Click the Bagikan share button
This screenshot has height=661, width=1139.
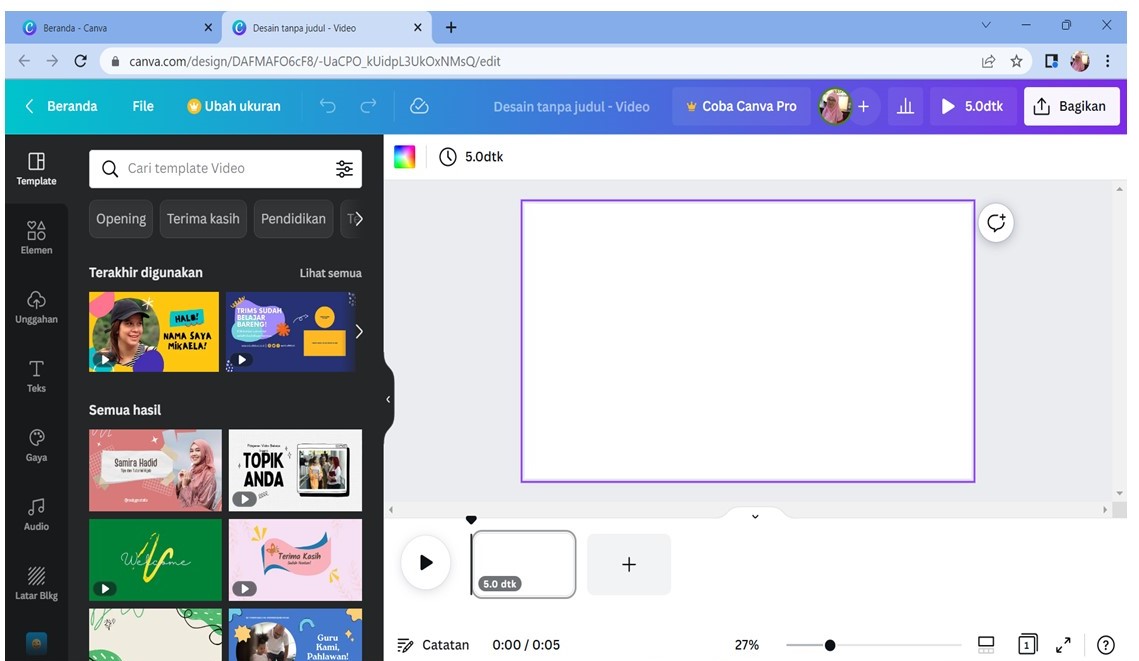tap(1070, 106)
